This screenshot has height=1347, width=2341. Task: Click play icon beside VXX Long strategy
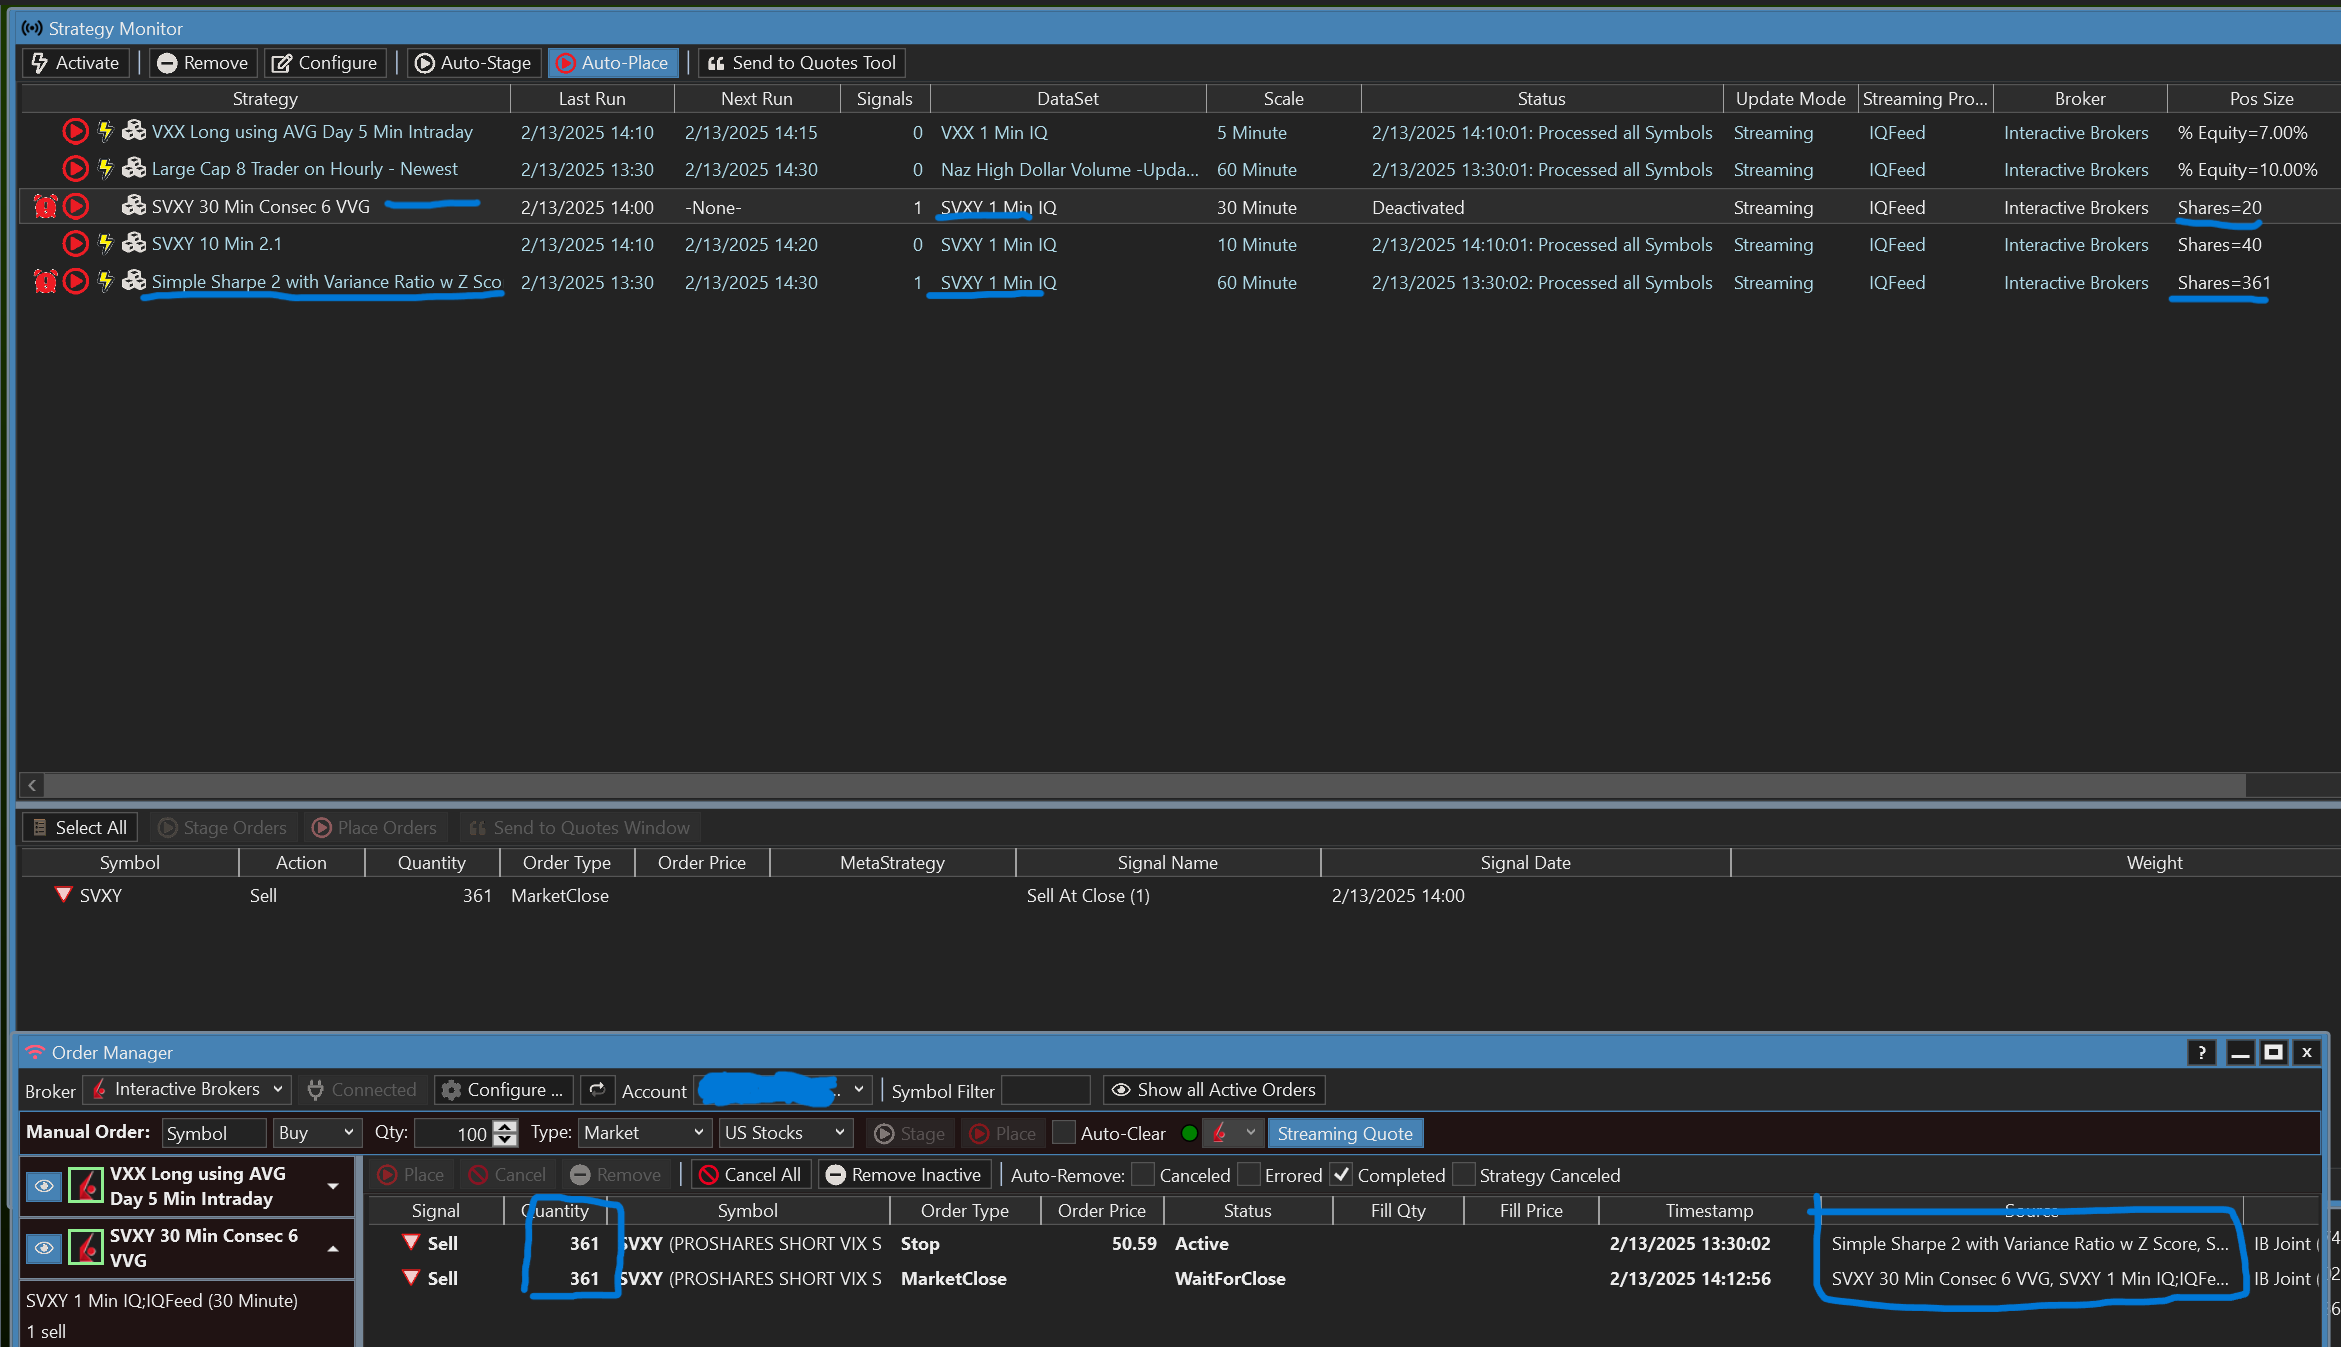75,131
